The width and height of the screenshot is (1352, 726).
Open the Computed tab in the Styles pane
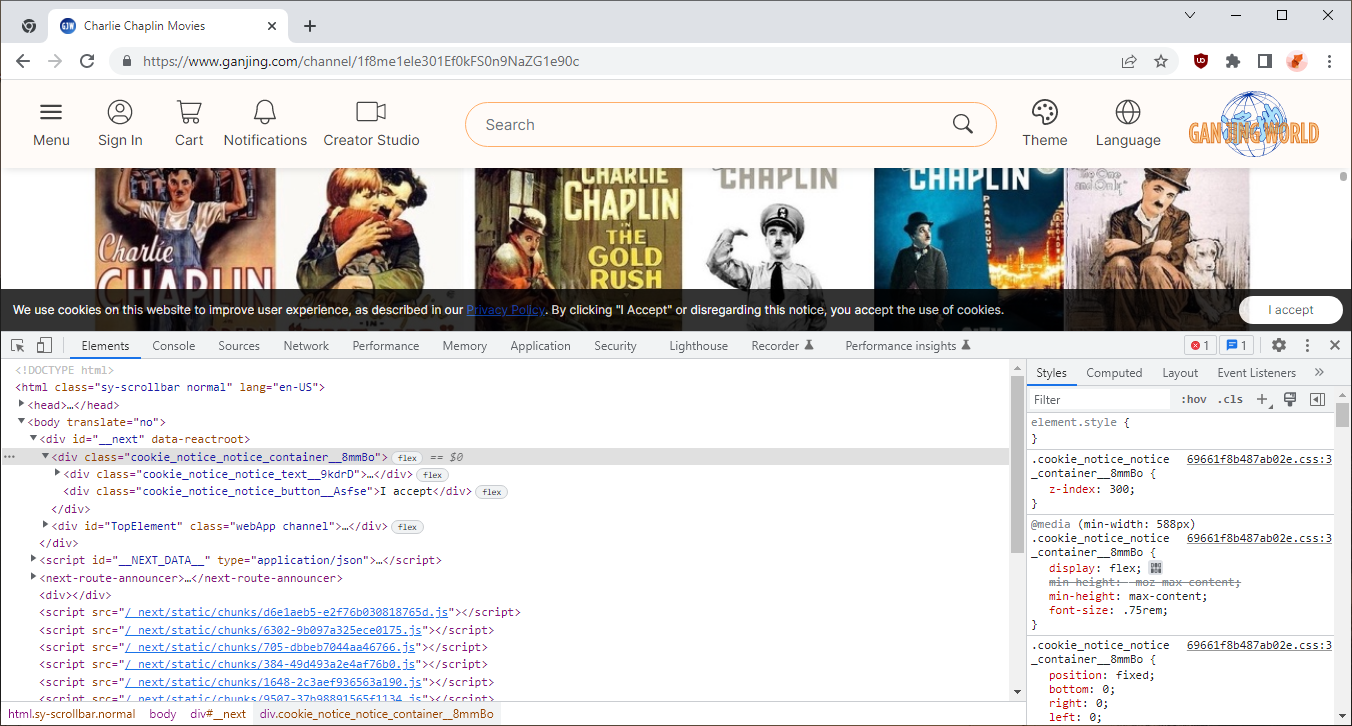pos(1114,372)
